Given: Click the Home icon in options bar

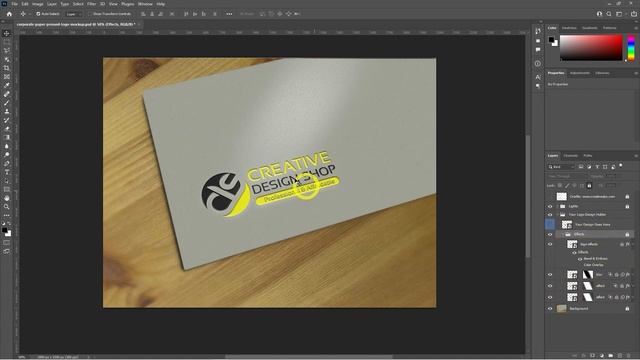Looking at the screenshot, I should coord(9,14).
